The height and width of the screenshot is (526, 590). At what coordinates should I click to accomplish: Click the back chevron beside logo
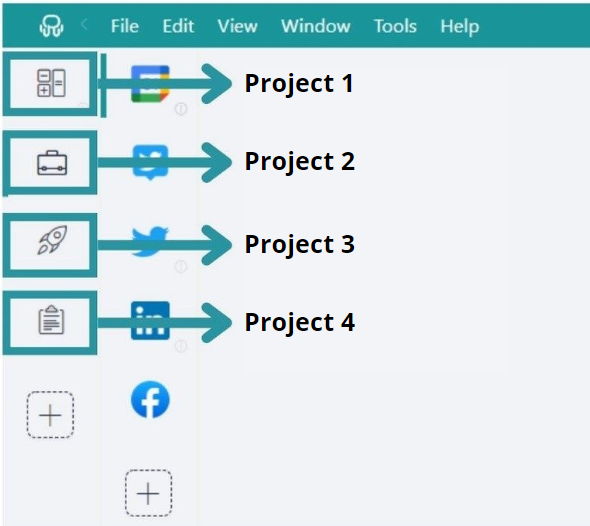tap(84, 26)
